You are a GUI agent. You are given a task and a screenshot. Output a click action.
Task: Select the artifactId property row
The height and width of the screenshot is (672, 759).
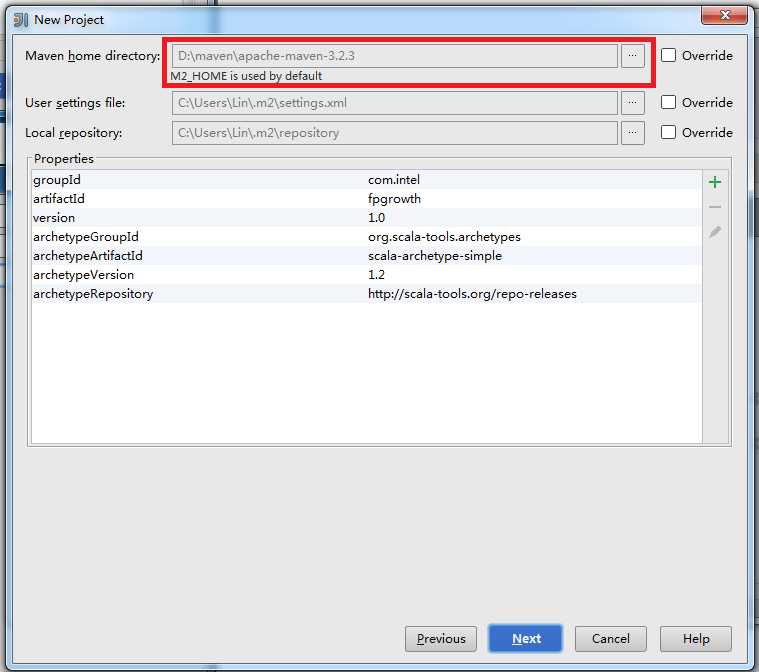(x=366, y=199)
